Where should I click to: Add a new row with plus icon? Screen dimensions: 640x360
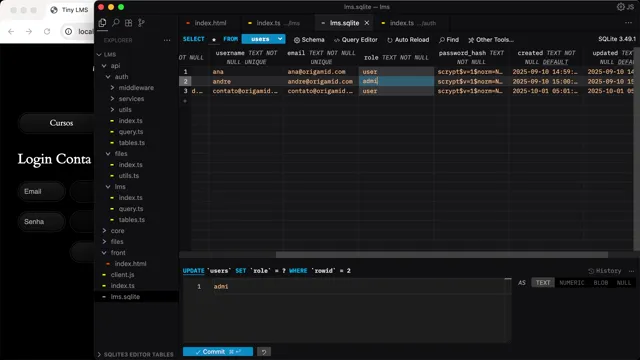[x=185, y=101]
